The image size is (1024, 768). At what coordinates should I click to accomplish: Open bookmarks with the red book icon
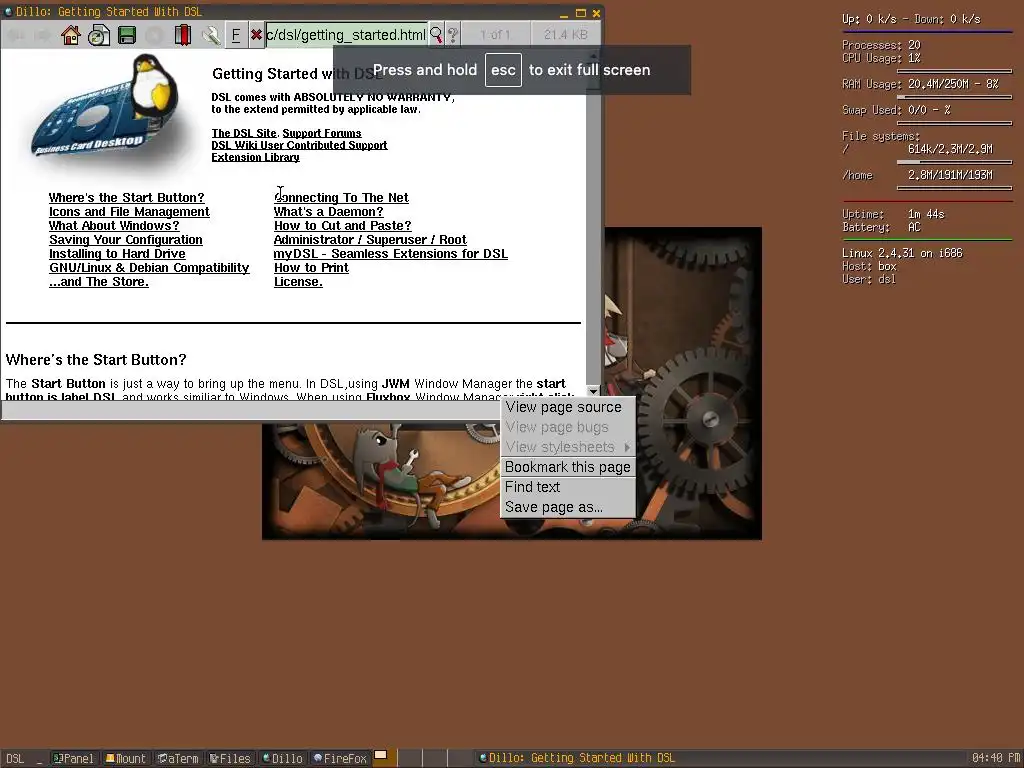tap(183, 35)
